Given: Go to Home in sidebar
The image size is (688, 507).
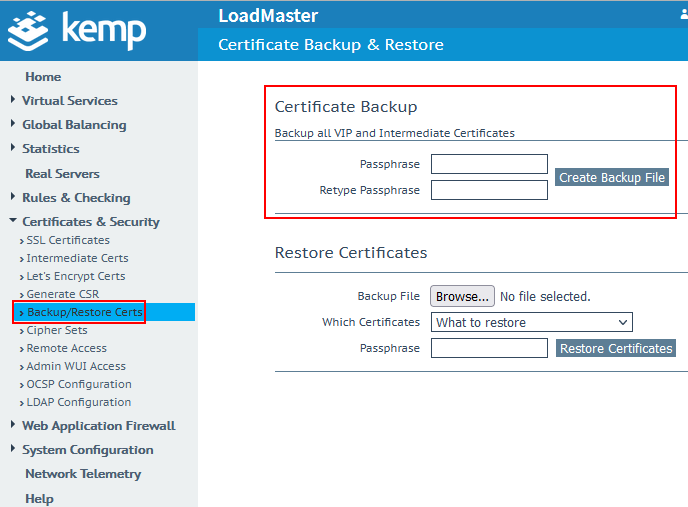Looking at the screenshot, I should point(43,77).
